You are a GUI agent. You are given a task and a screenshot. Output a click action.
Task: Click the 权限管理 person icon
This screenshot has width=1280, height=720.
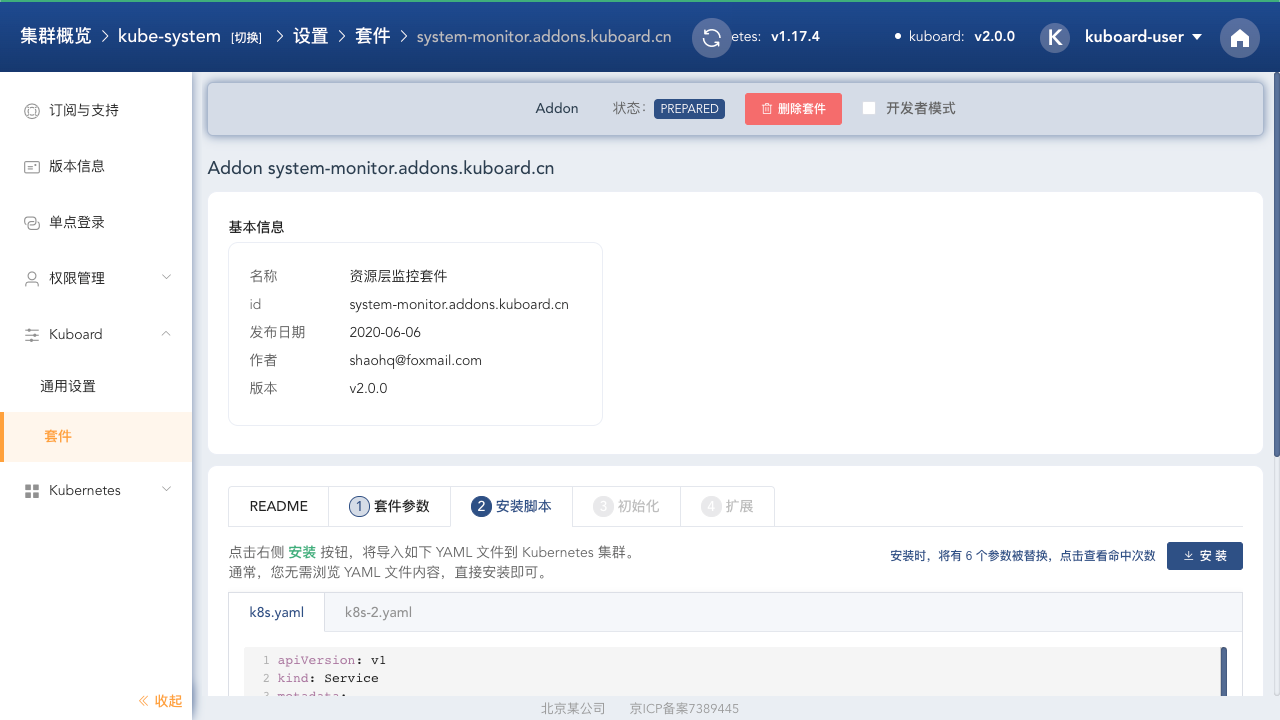coord(31,279)
